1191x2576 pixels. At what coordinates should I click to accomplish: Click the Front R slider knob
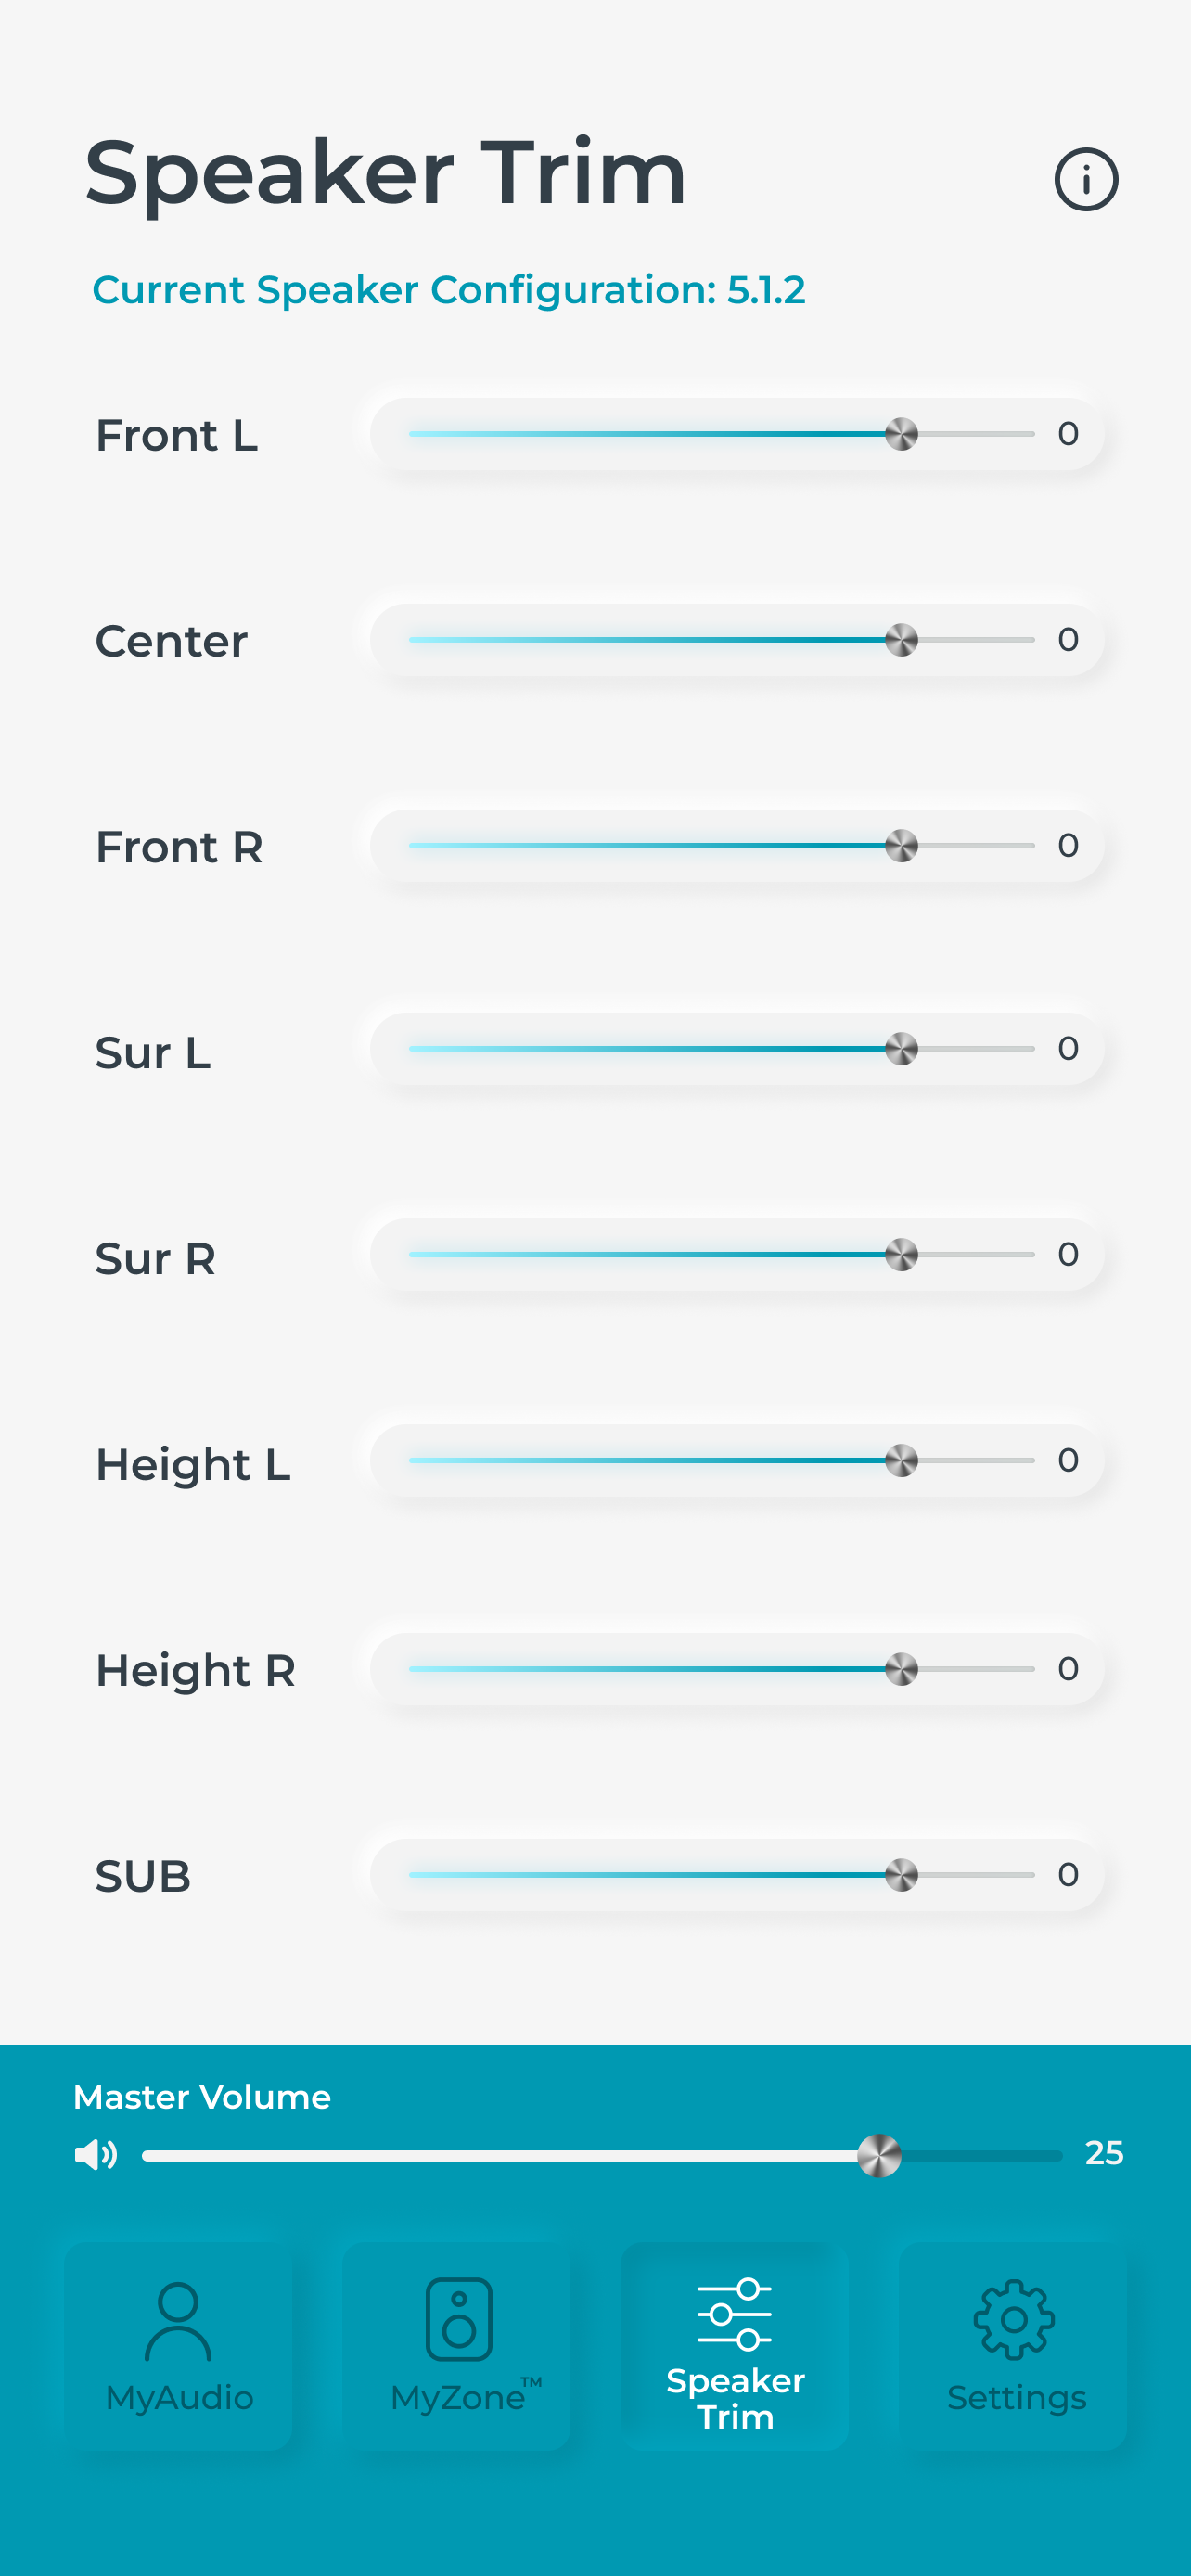click(901, 846)
